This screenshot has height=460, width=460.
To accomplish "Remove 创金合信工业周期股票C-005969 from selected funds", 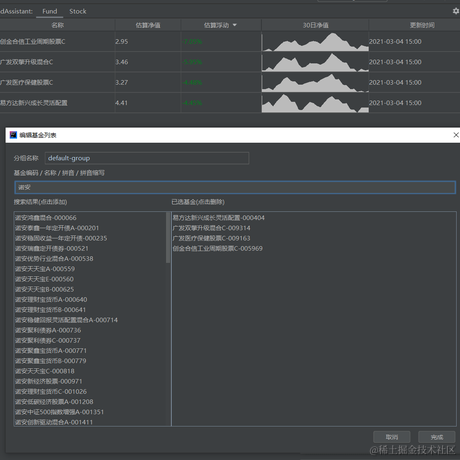I will click(218, 248).
